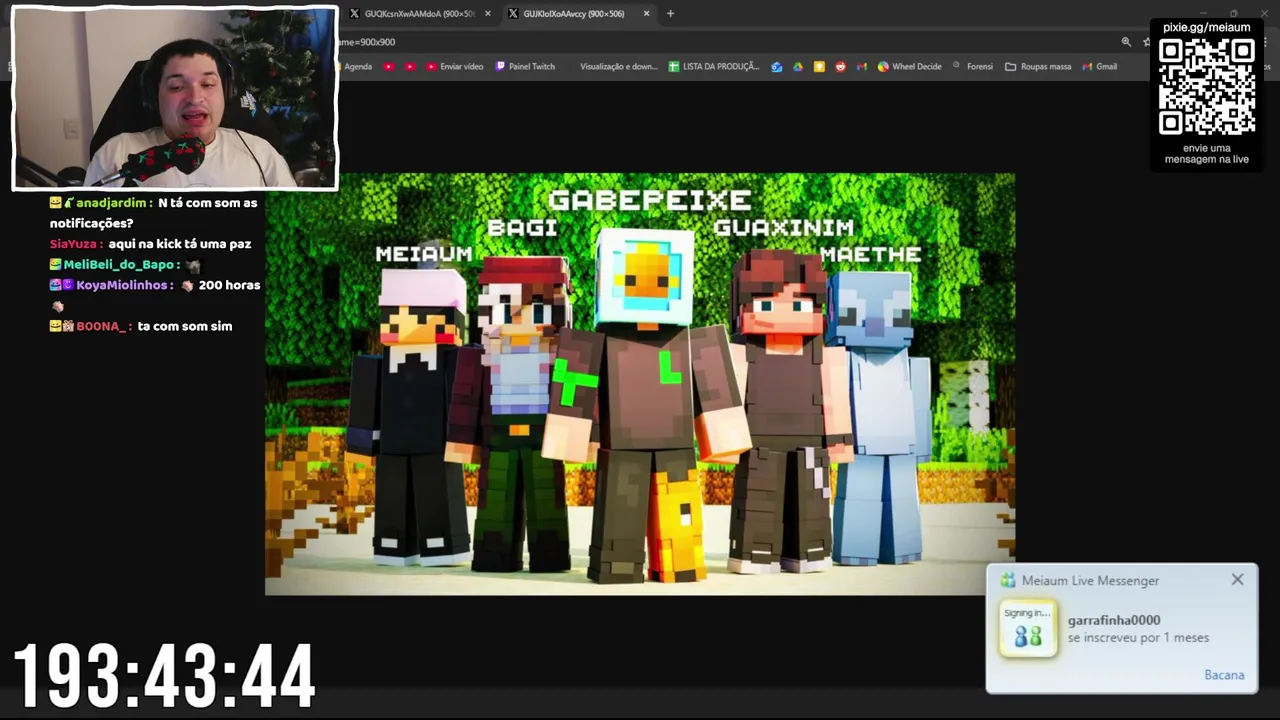The width and height of the screenshot is (1280, 720).
Task: Open the Wheel Decide bookmark
Action: pos(909,67)
